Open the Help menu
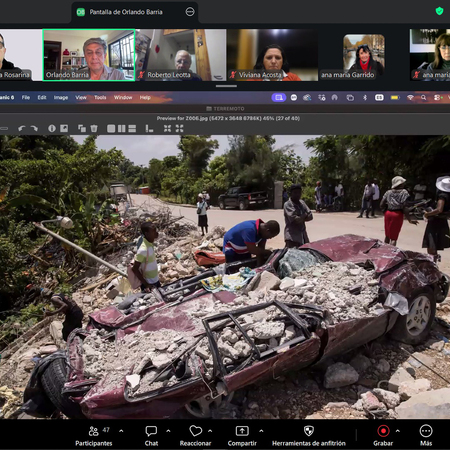 [145, 97]
